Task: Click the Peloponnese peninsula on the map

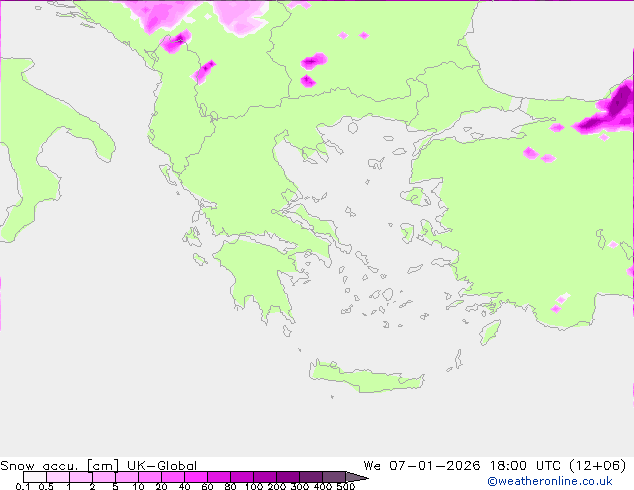Action: coord(261,275)
